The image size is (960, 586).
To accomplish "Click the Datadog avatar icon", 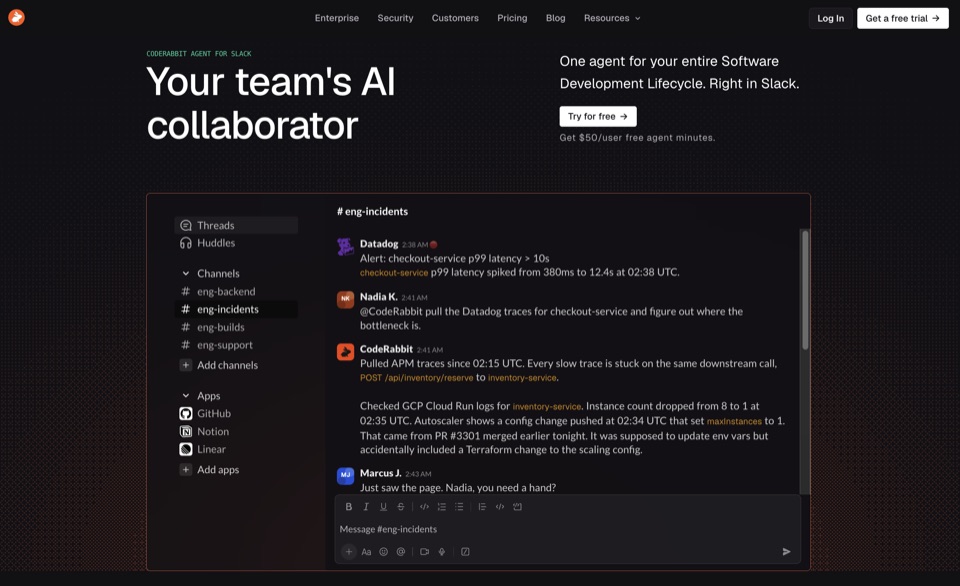I will coord(345,247).
